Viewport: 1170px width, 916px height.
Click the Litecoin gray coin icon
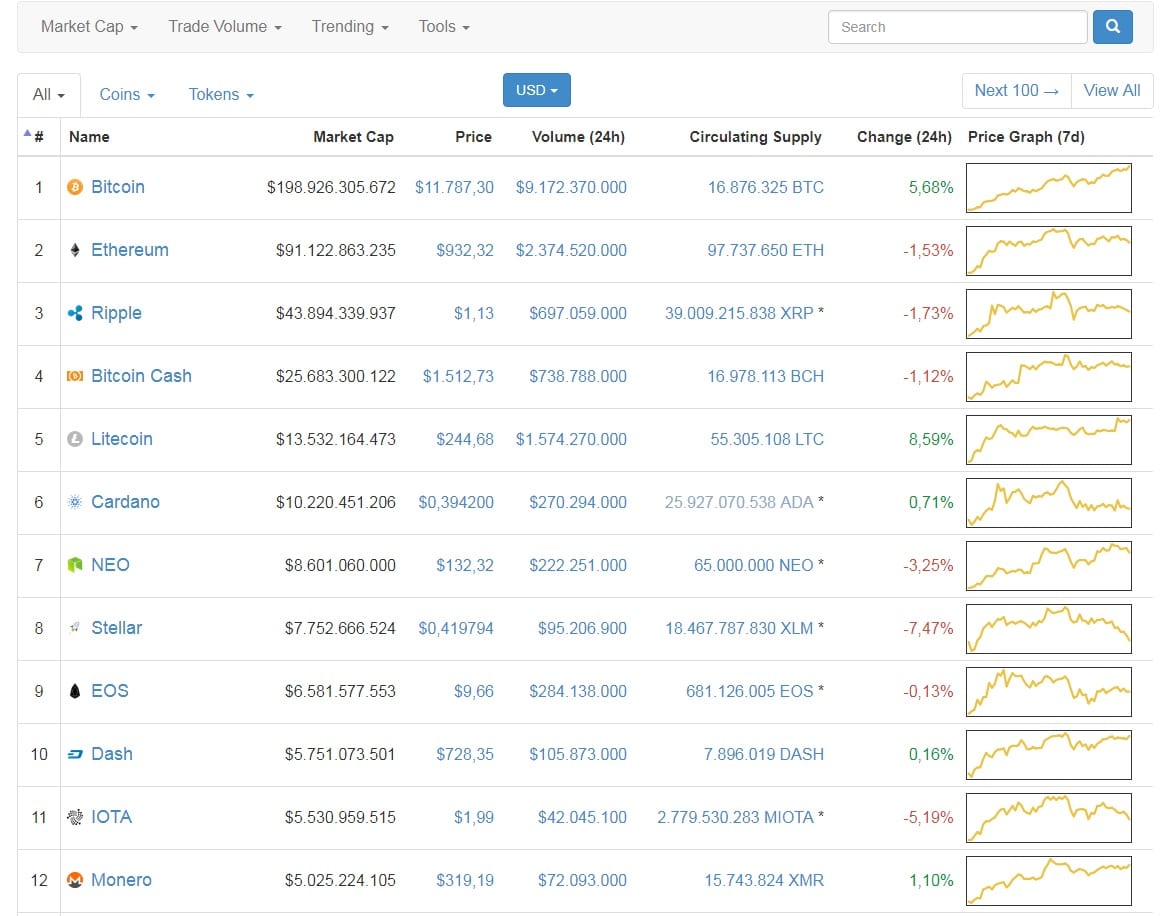click(x=75, y=439)
